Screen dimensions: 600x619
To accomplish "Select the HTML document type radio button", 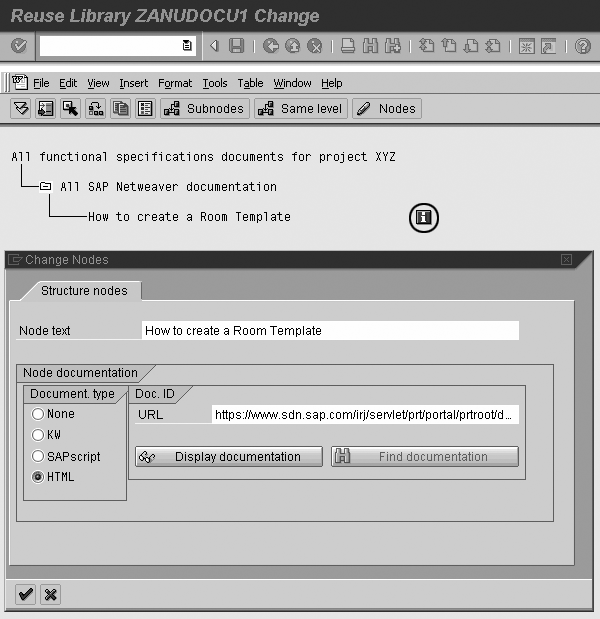I will [x=38, y=477].
